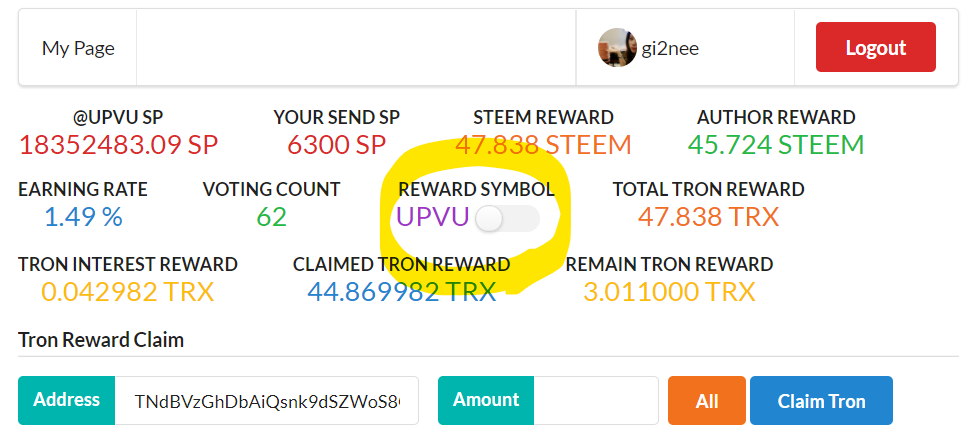The width and height of the screenshot is (968, 444).
Task: Hit the Claim Tron button
Action: tap(821, 401)
